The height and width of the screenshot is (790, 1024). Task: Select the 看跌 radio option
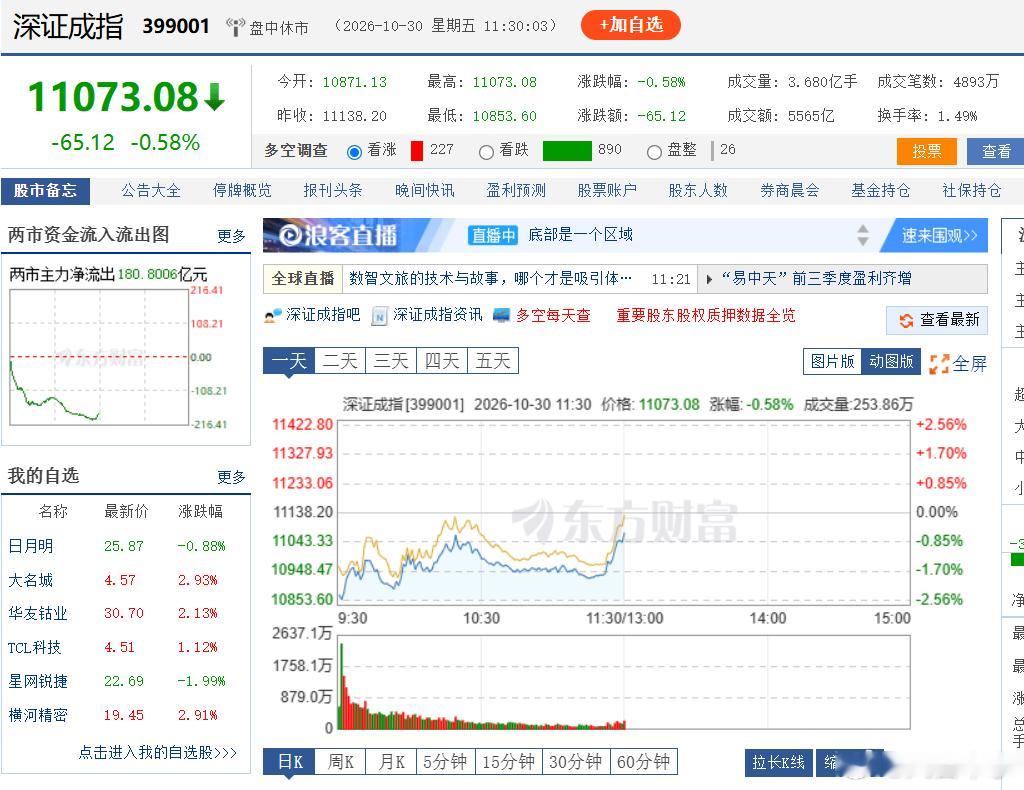tap(486, 152)
